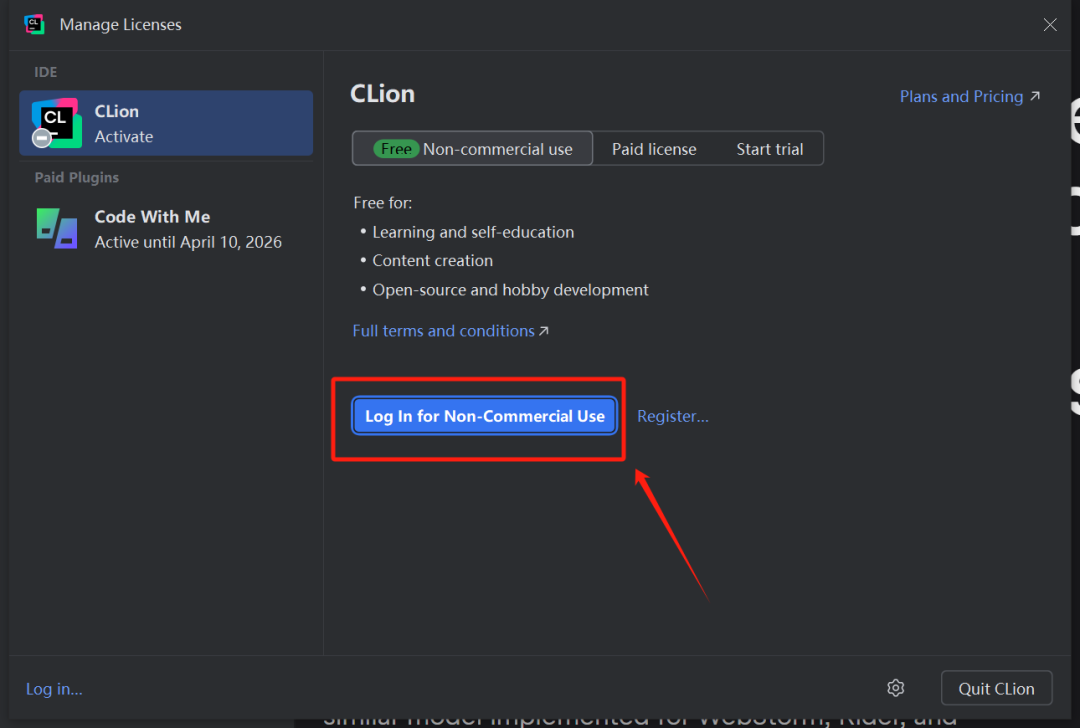Select the CLion Activate item in the sidebar
1080x728 pixels.
166,123
